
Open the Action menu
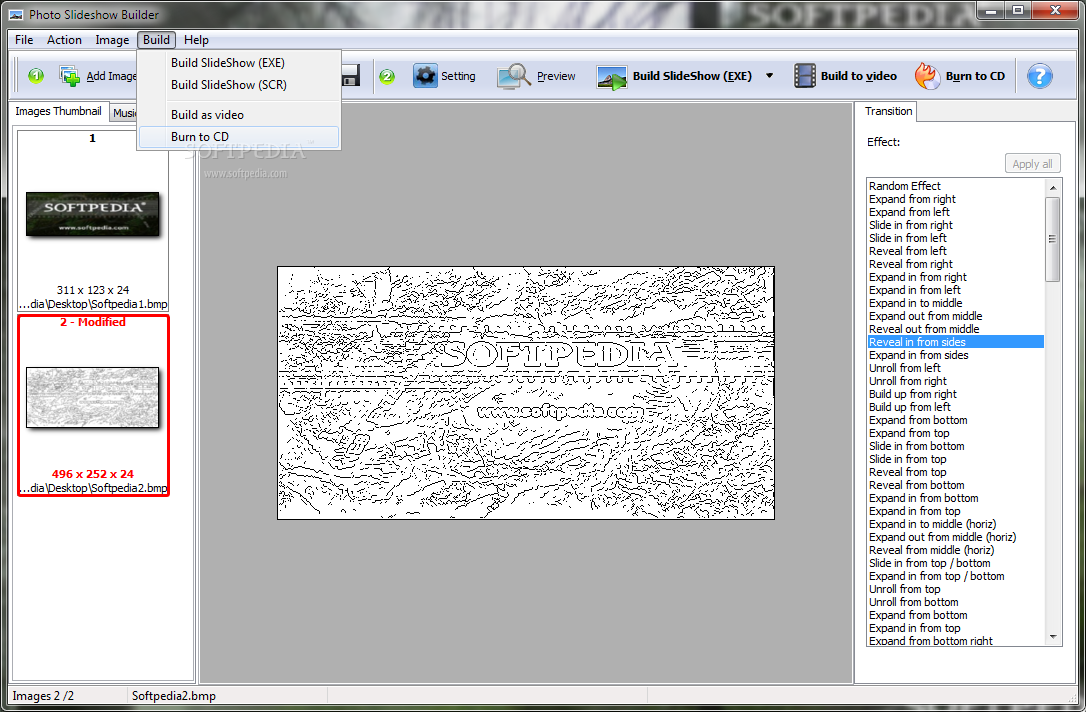tap(64, 39)
